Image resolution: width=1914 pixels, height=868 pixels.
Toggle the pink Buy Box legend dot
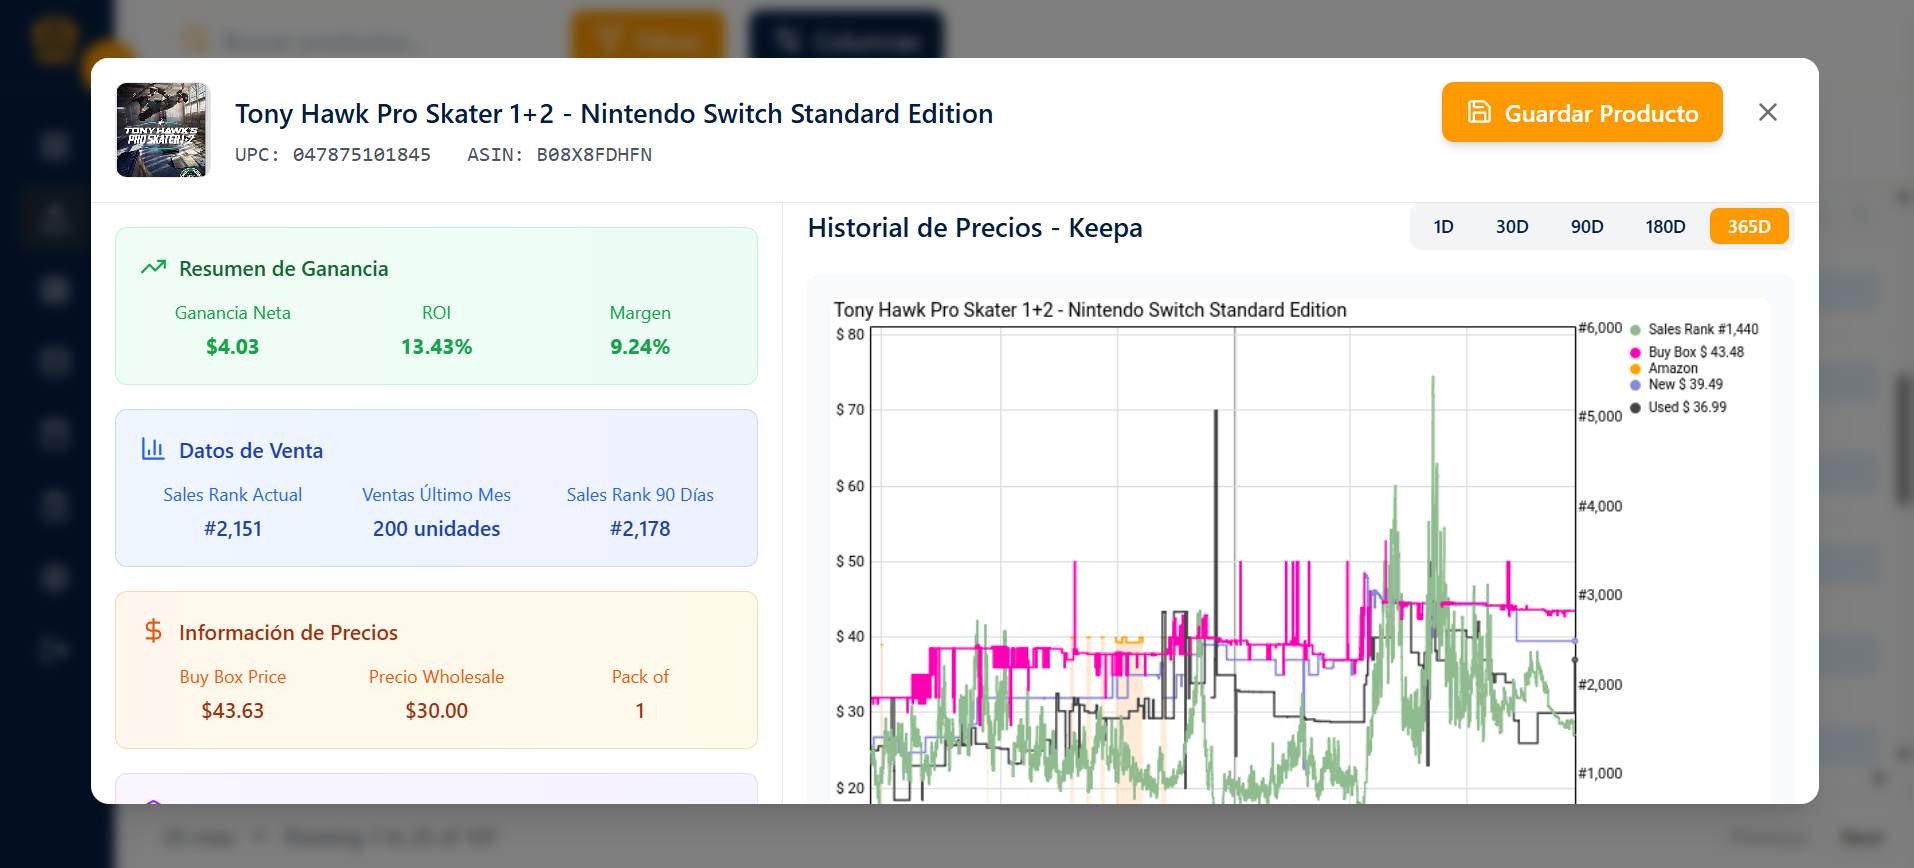click(x=1635, y=353)
